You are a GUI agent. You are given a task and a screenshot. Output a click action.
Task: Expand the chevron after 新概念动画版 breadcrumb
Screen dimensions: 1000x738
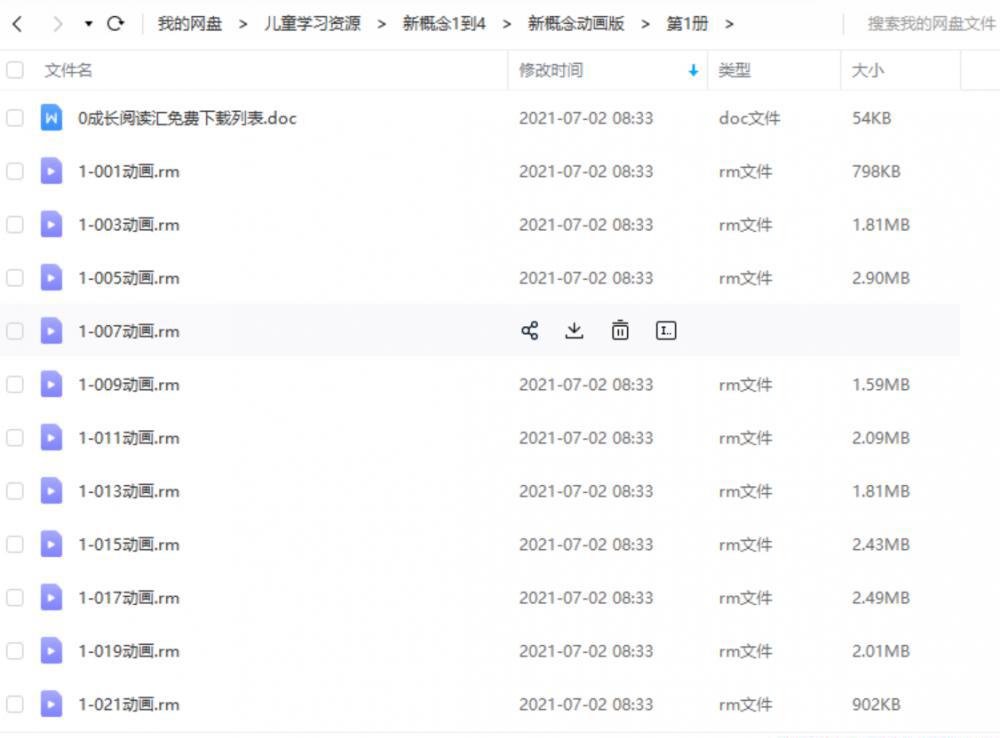click(645, 24)
